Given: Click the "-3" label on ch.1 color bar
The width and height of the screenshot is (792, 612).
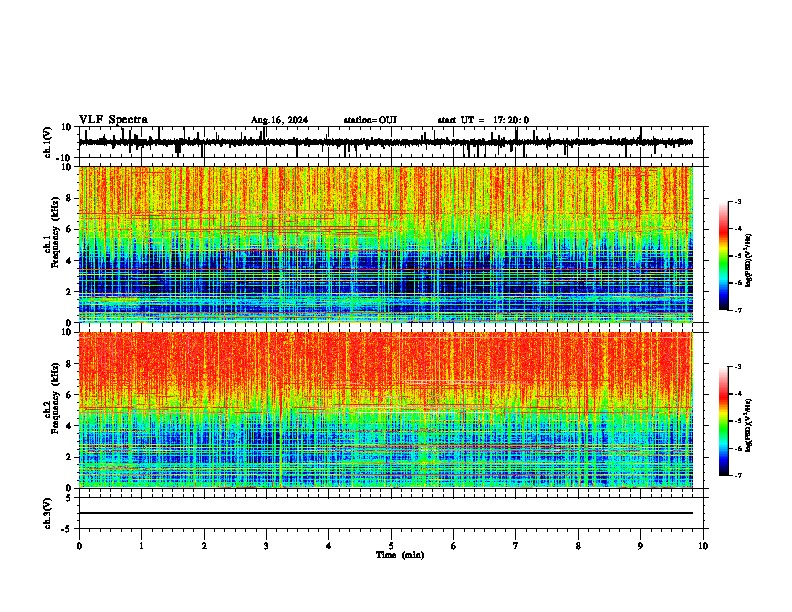Looking at the screenshot, I should click(738, 202).
